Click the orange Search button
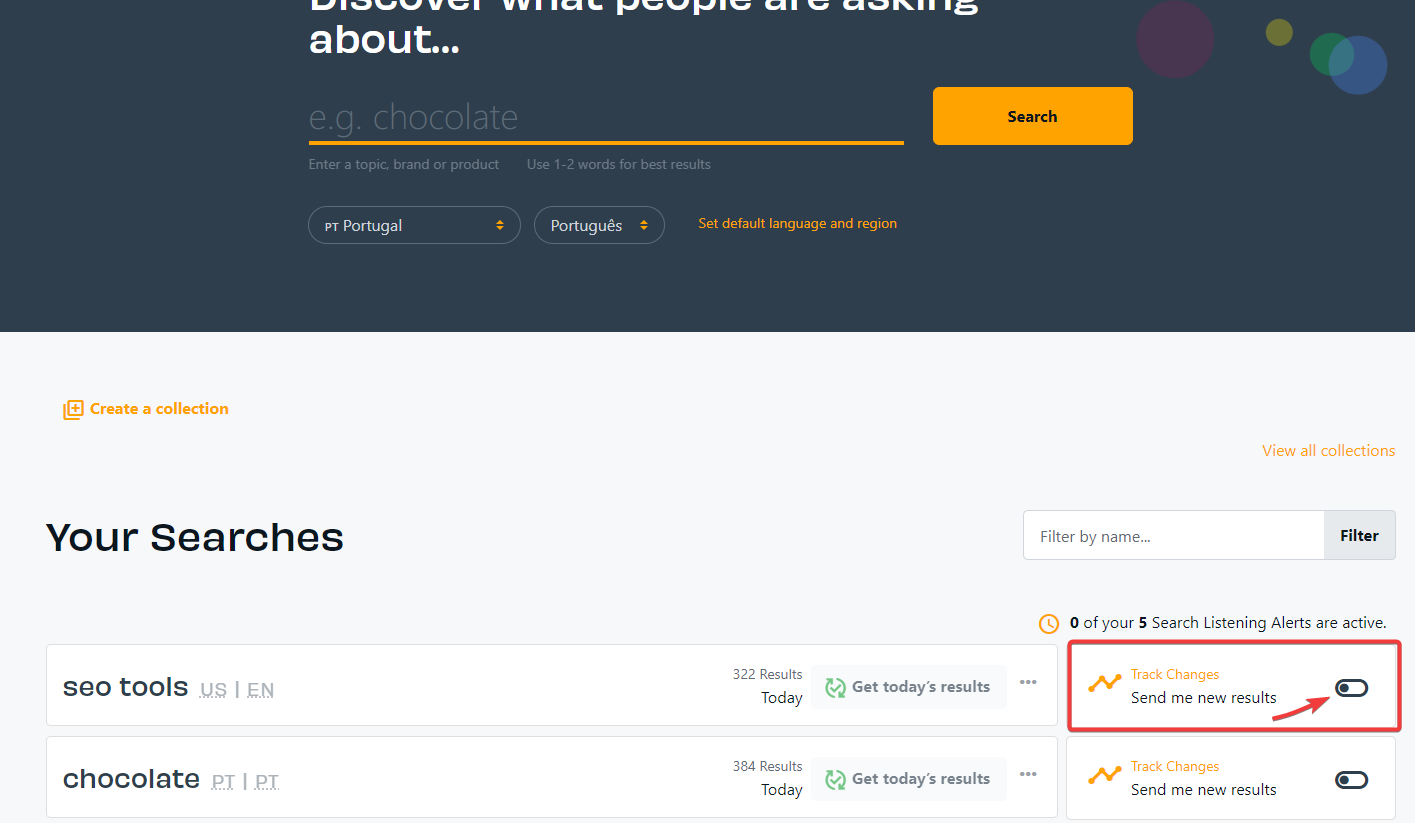The image size is (1415, 823). (1032, 116)
